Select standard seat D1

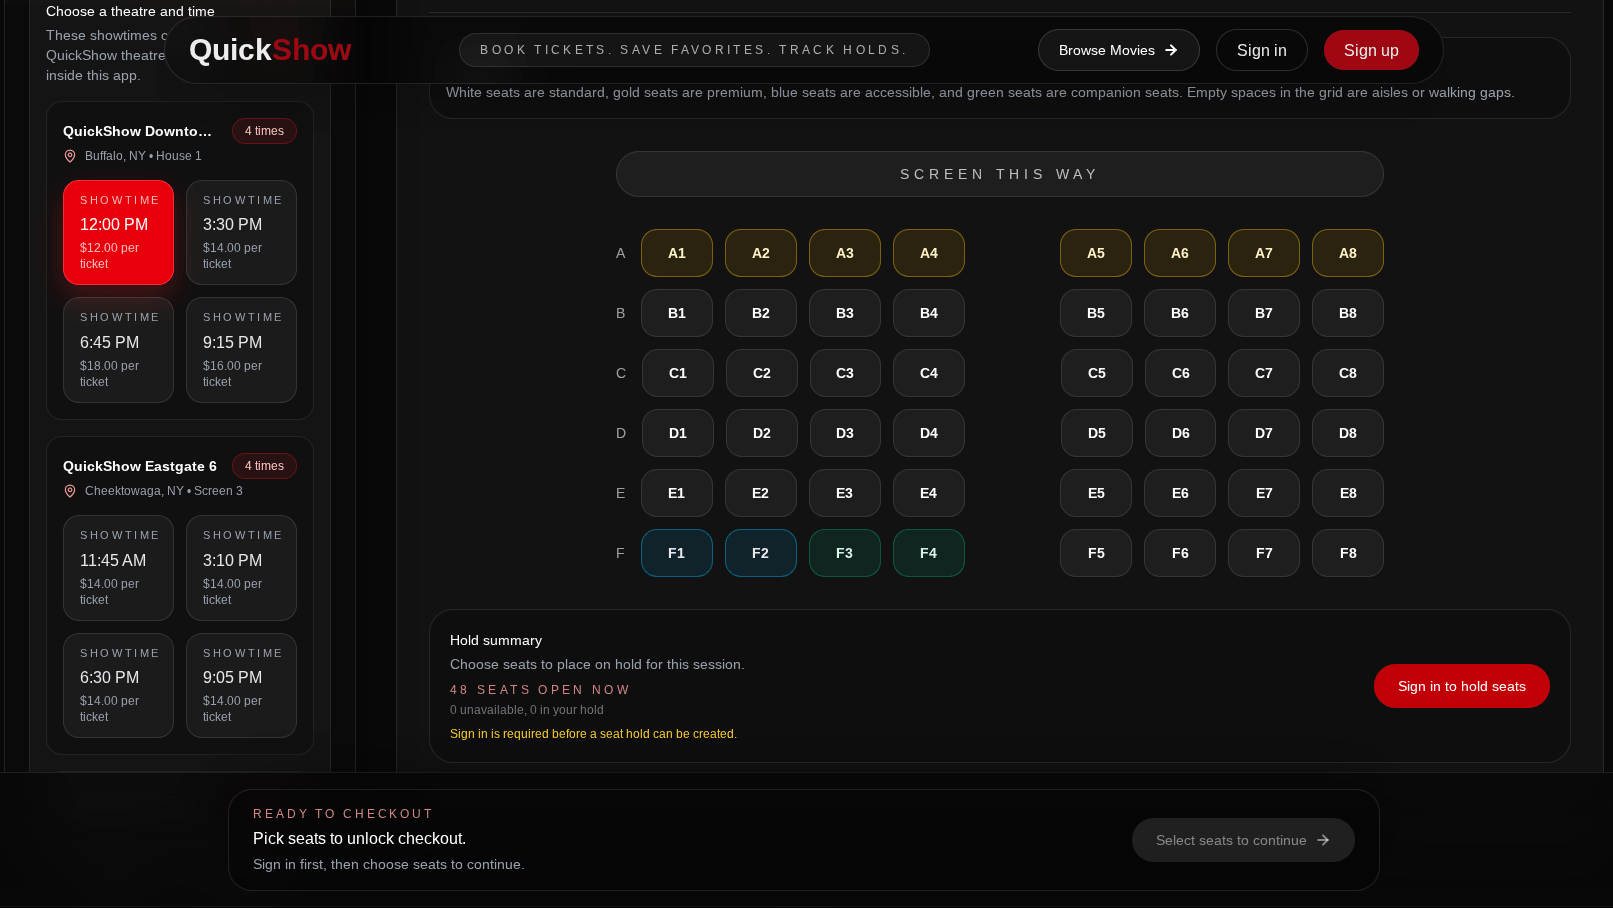[678, 433]
